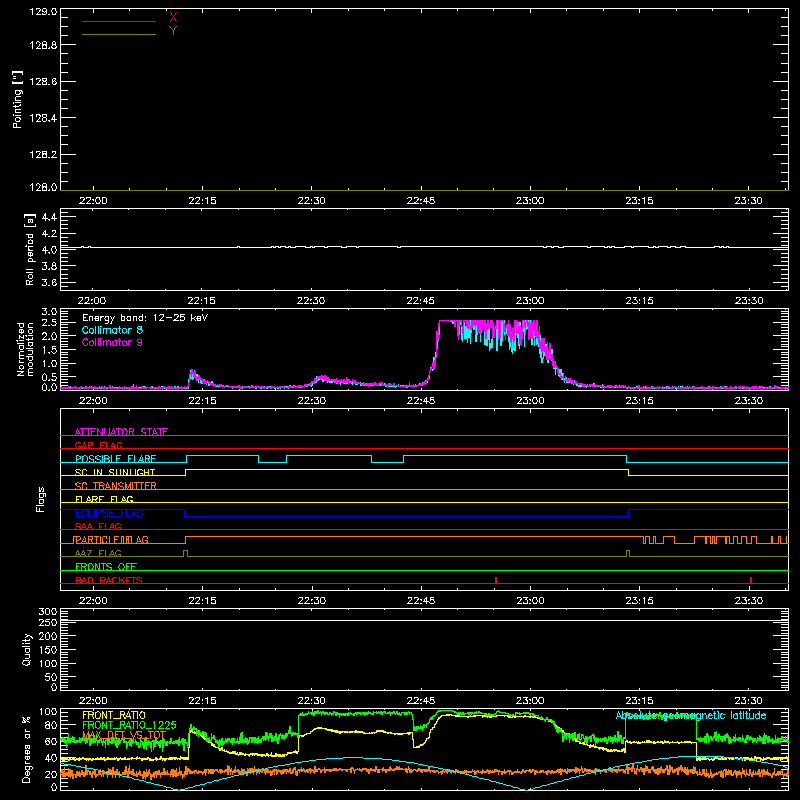800x800 pixels.
Task: Click the BAD_PACKETS label
Action: point(109,580)
